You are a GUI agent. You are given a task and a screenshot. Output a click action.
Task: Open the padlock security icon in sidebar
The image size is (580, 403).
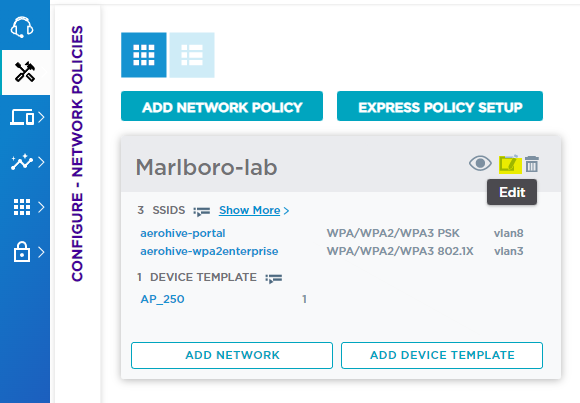click(22, 252)
